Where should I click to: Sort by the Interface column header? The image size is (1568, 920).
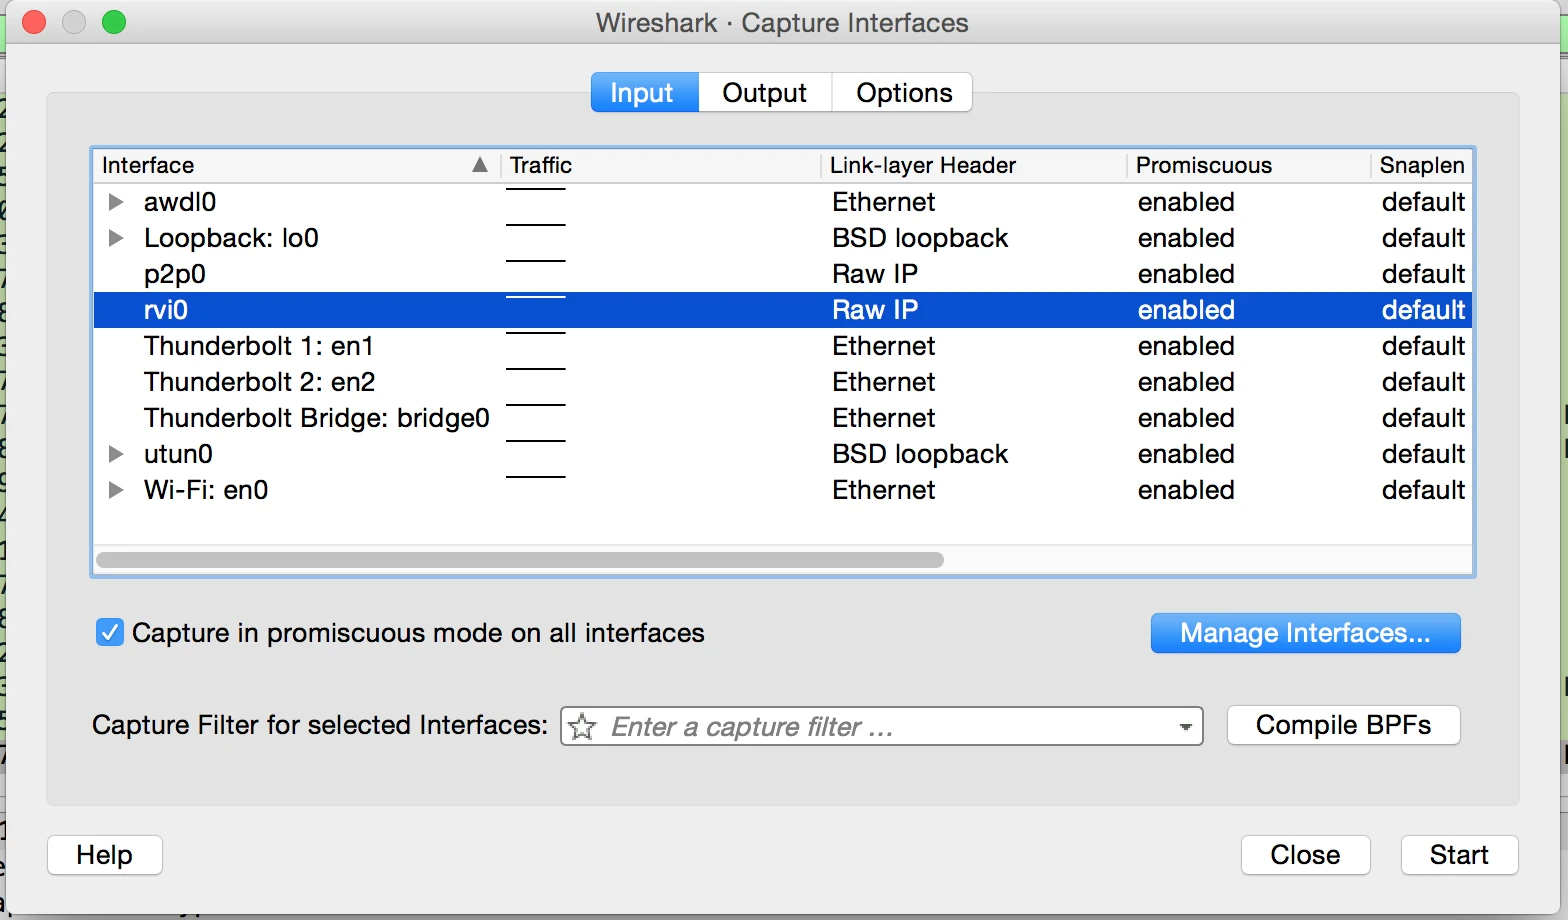(295, 165)
